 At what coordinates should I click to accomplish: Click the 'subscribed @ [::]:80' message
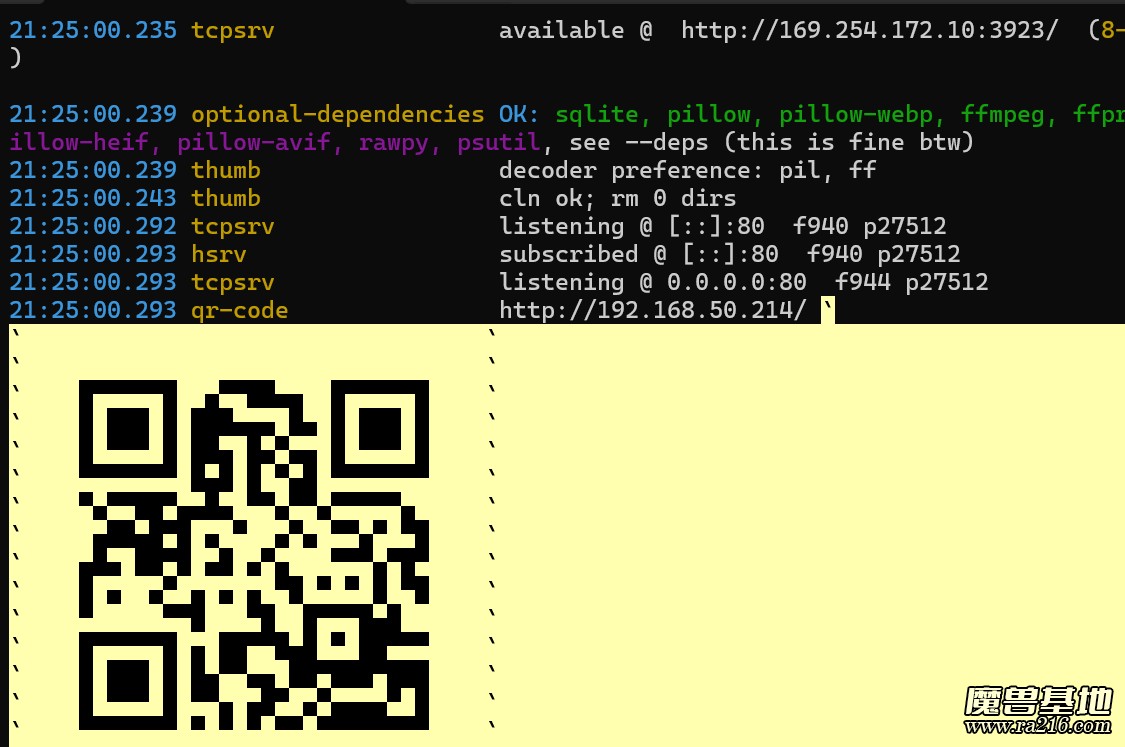coord(639,255)
